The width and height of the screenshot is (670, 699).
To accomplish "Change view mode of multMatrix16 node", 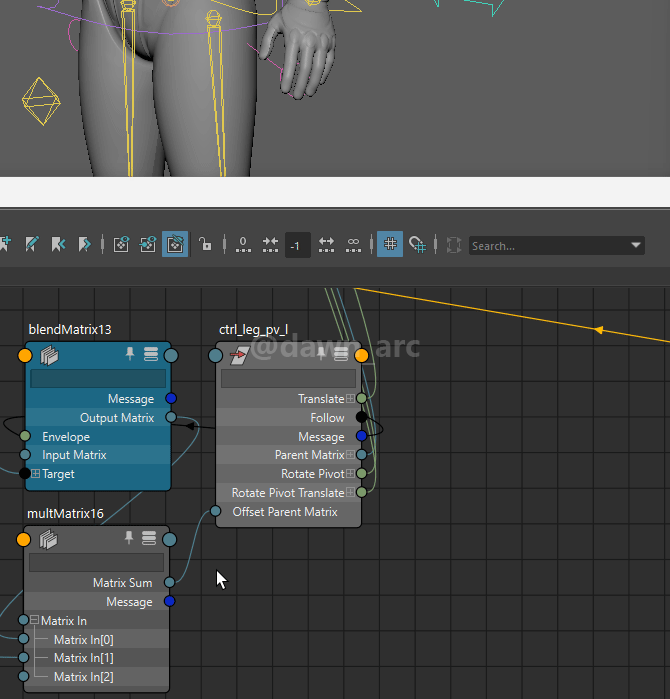I will (x=149, y=539).
